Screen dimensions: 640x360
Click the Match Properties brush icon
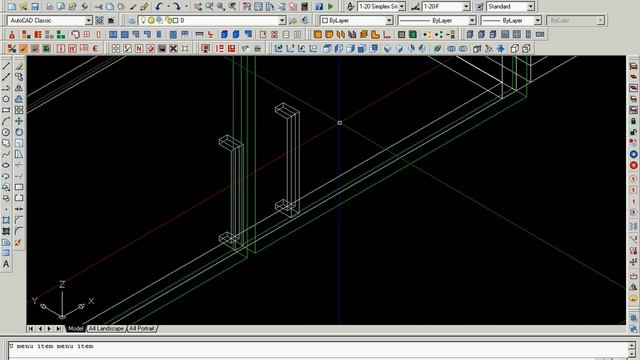click(x=144, y=7)
